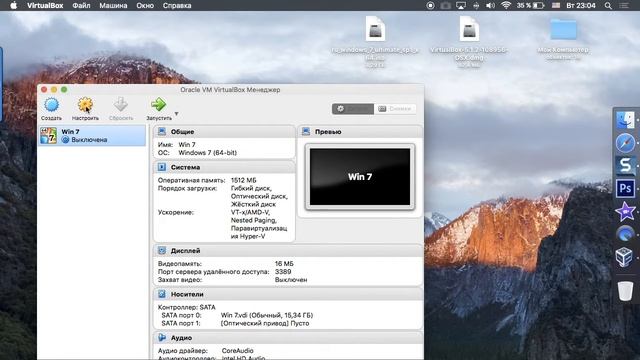Minimize VirtualBox window with yellow button
Viewport: 640px width, 360px height.
(x=54, y=89)
